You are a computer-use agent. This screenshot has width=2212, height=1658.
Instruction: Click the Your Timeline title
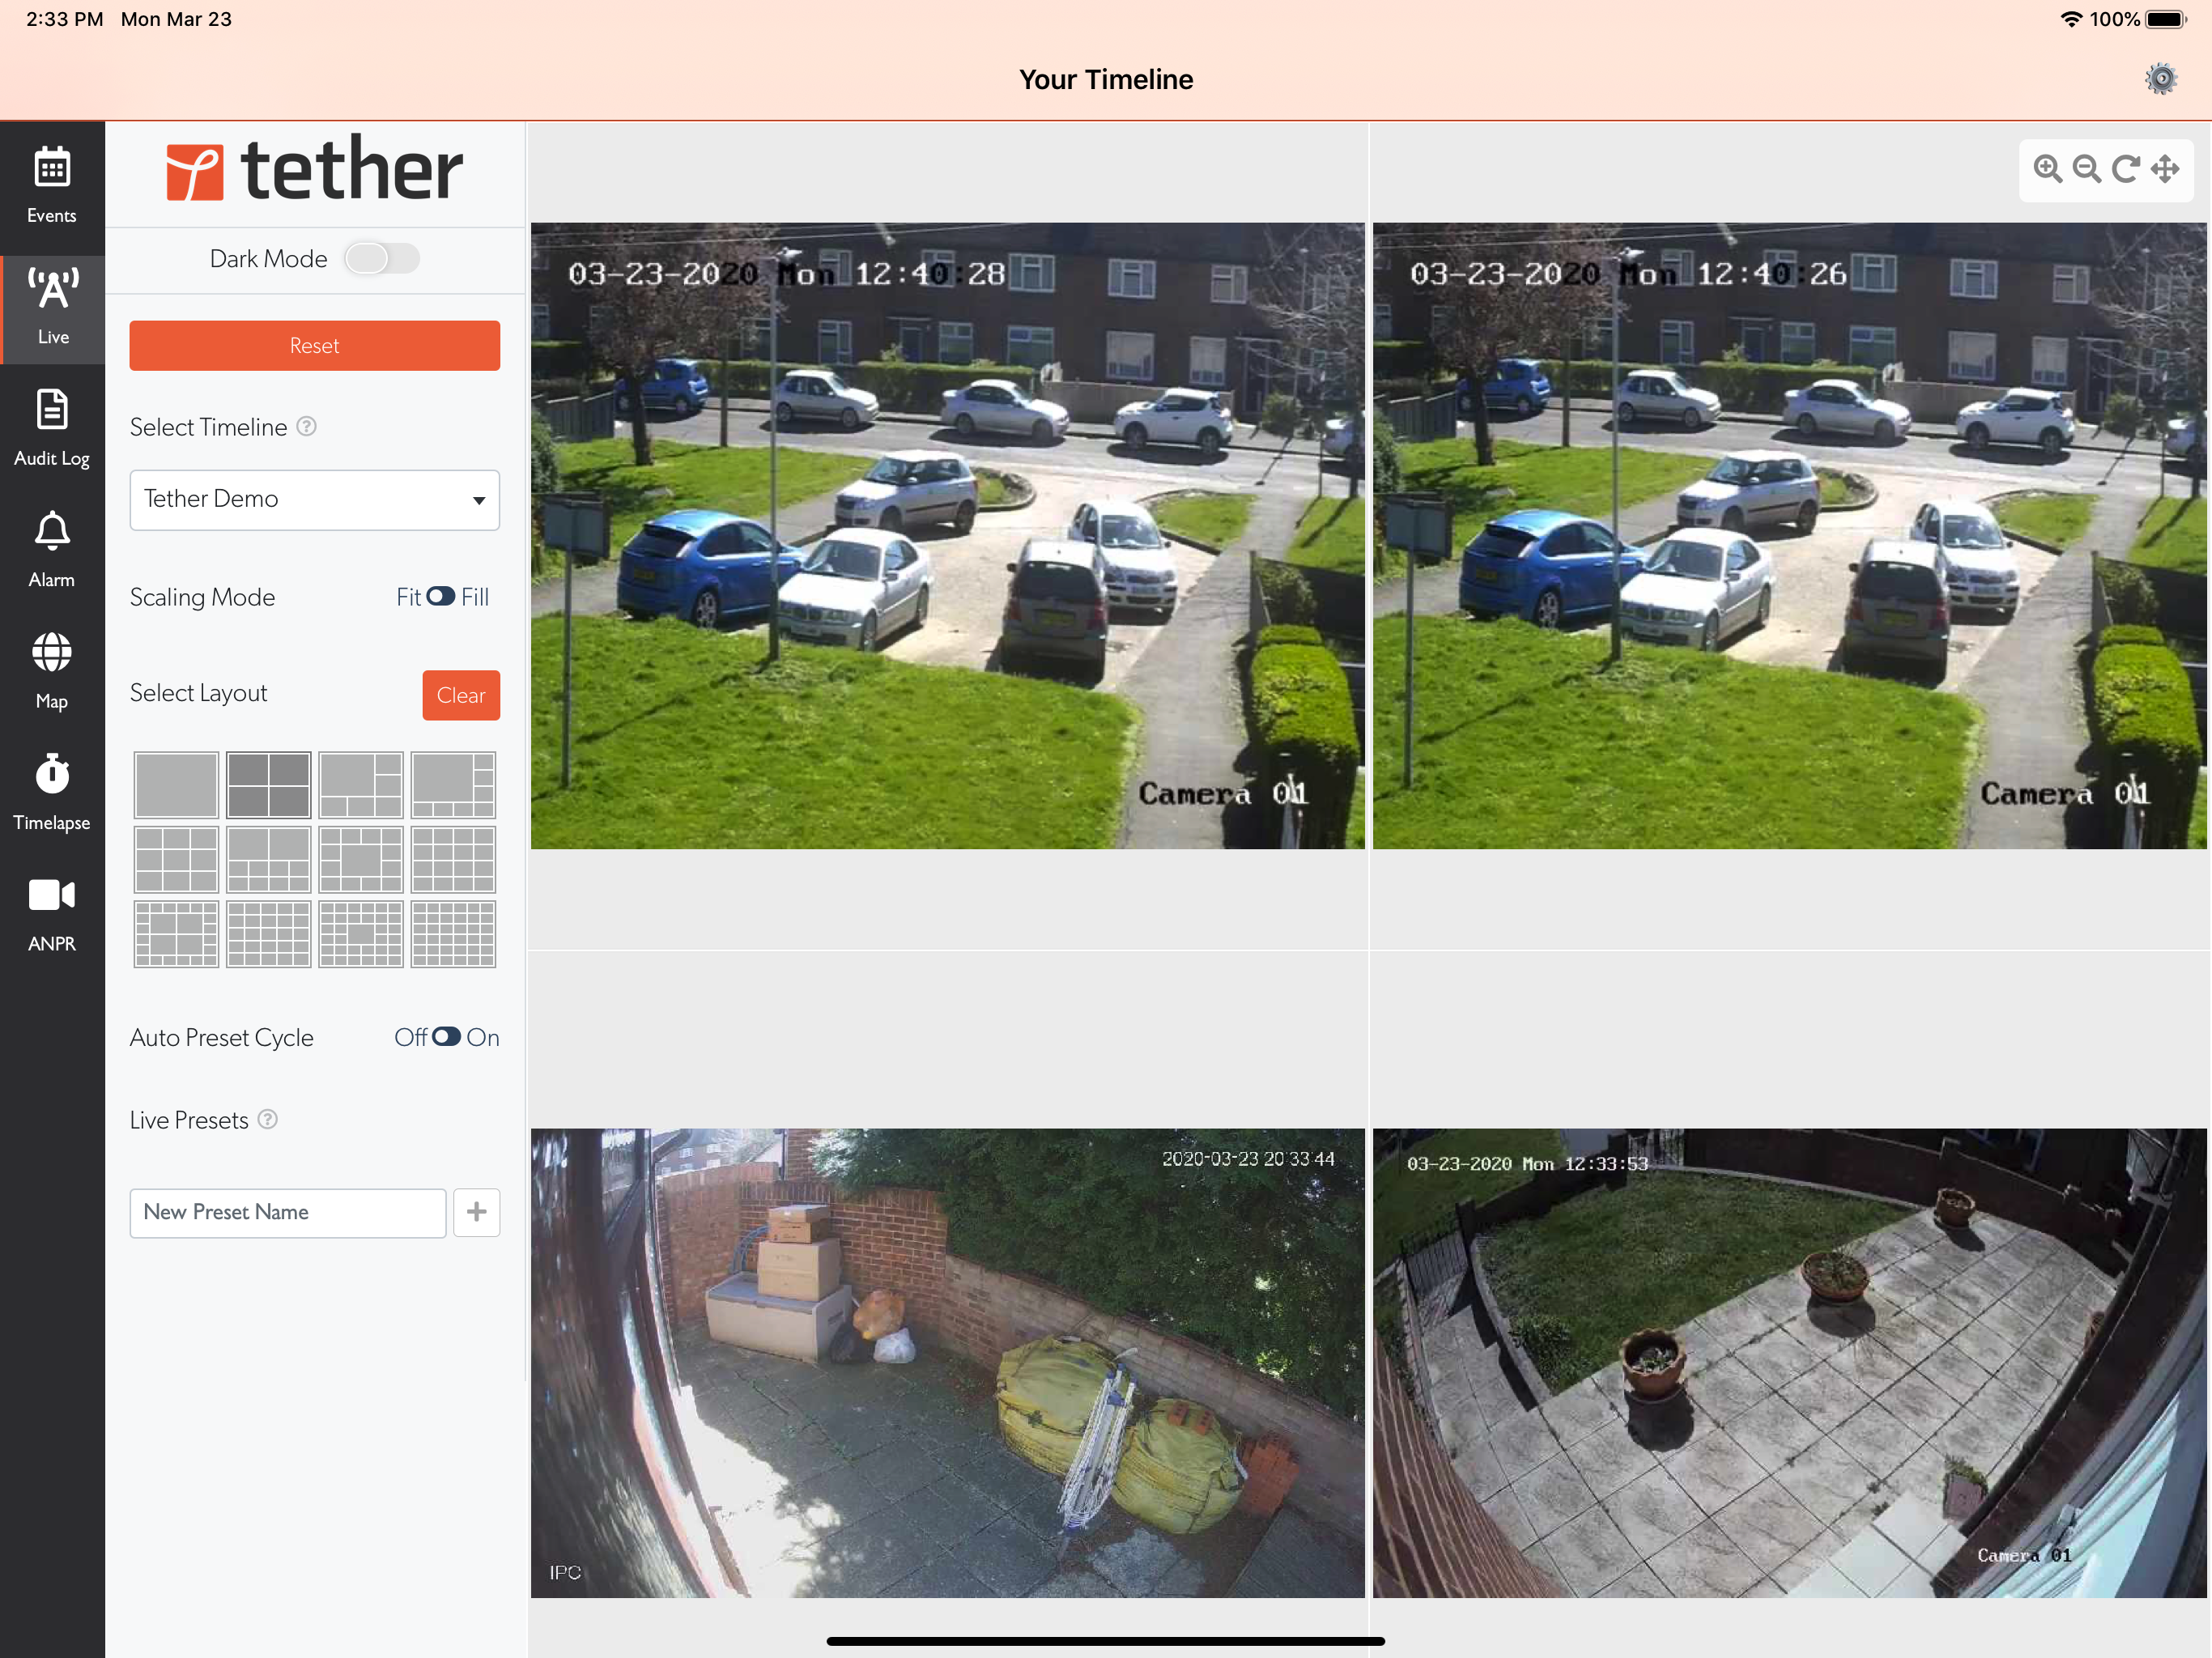(x=1106, y=79)
